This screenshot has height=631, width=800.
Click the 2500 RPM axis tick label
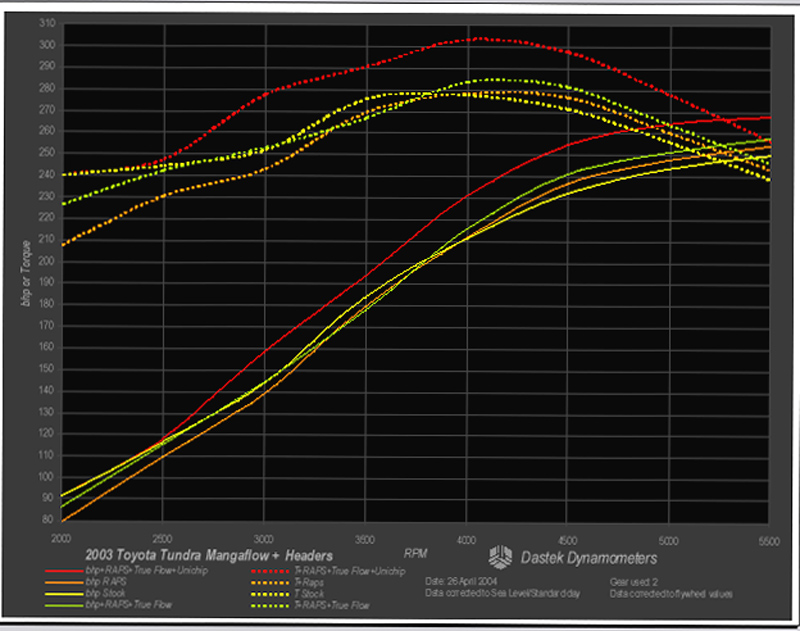162,539
